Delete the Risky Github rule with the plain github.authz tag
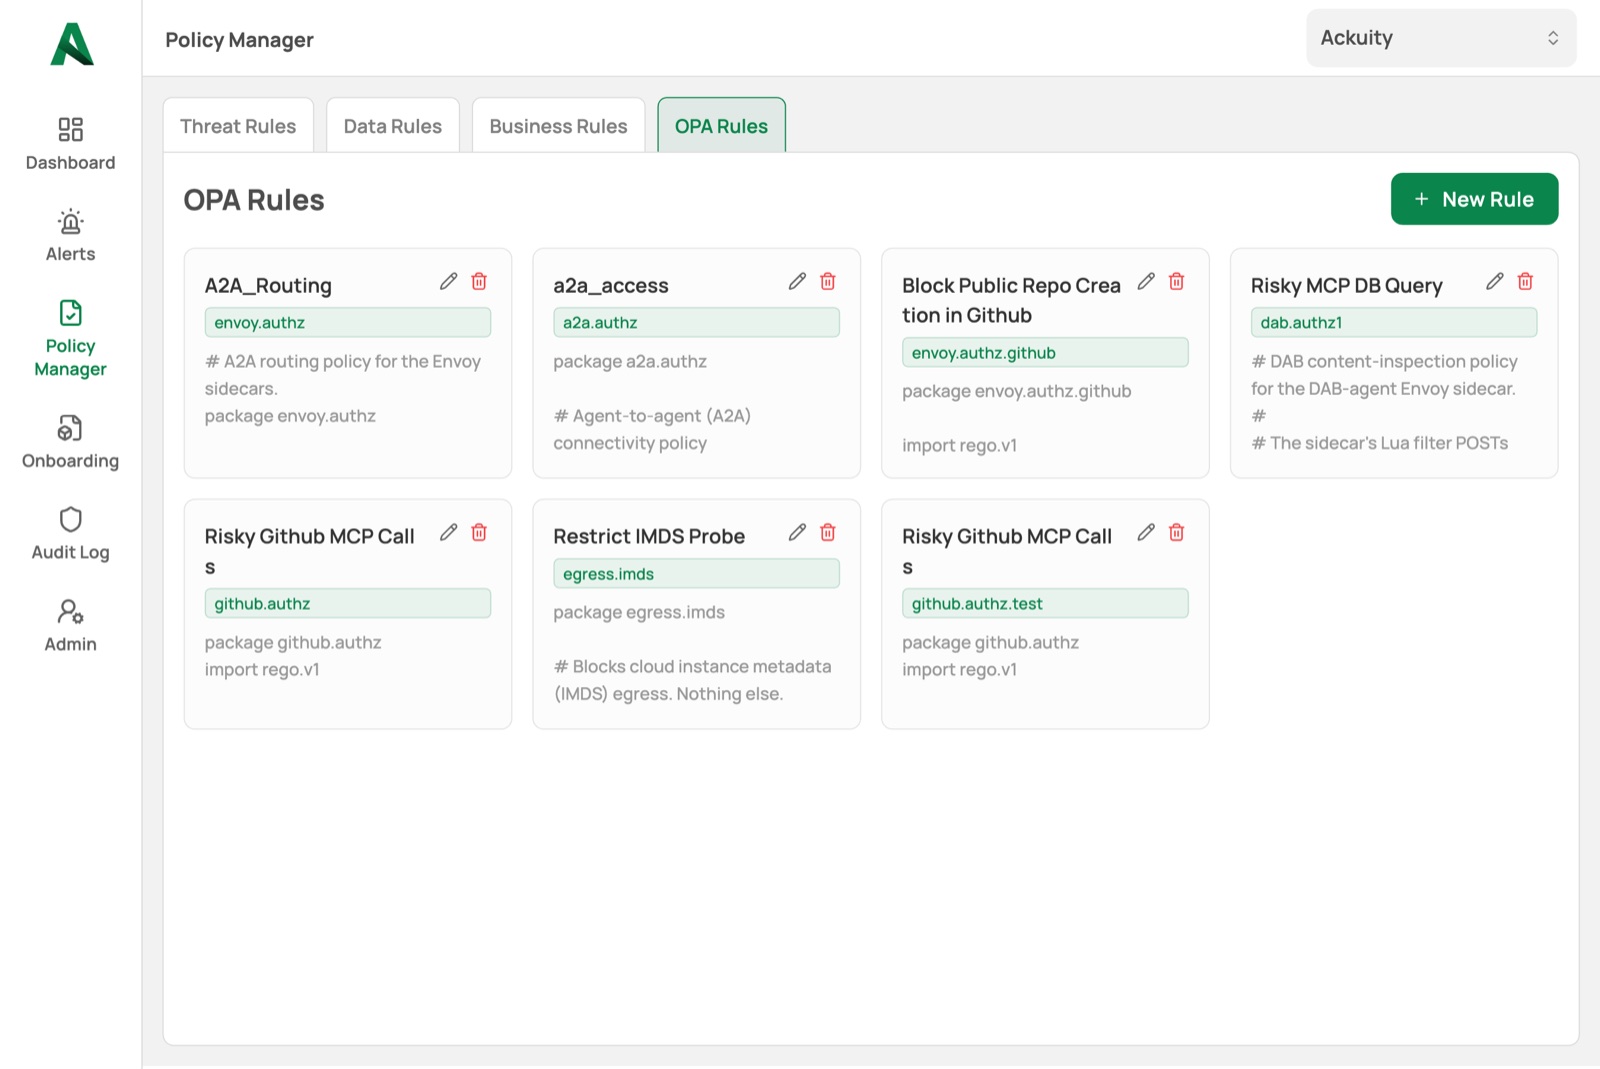 click(x=479, y=532)
